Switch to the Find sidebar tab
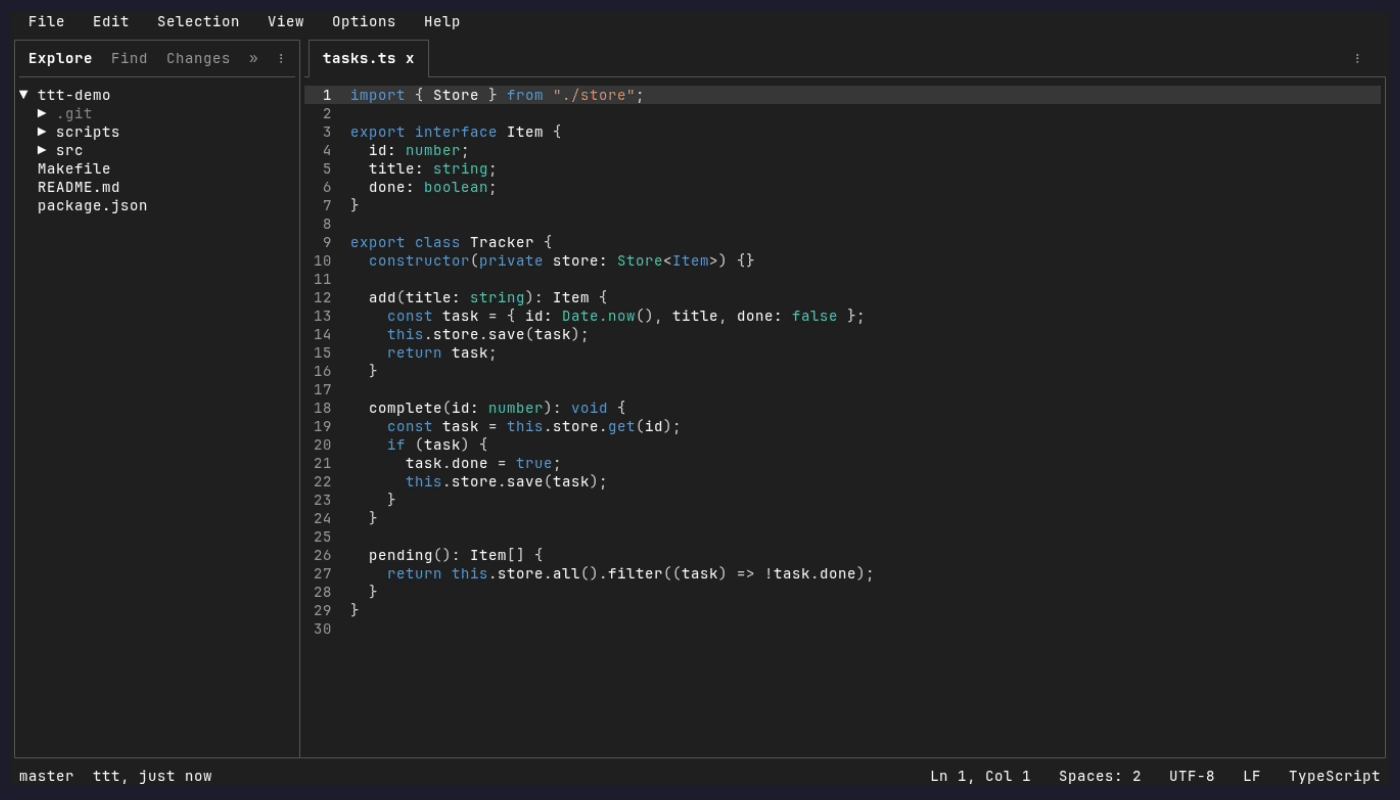This screenshot has height=800, width=1400. [129, 58]
